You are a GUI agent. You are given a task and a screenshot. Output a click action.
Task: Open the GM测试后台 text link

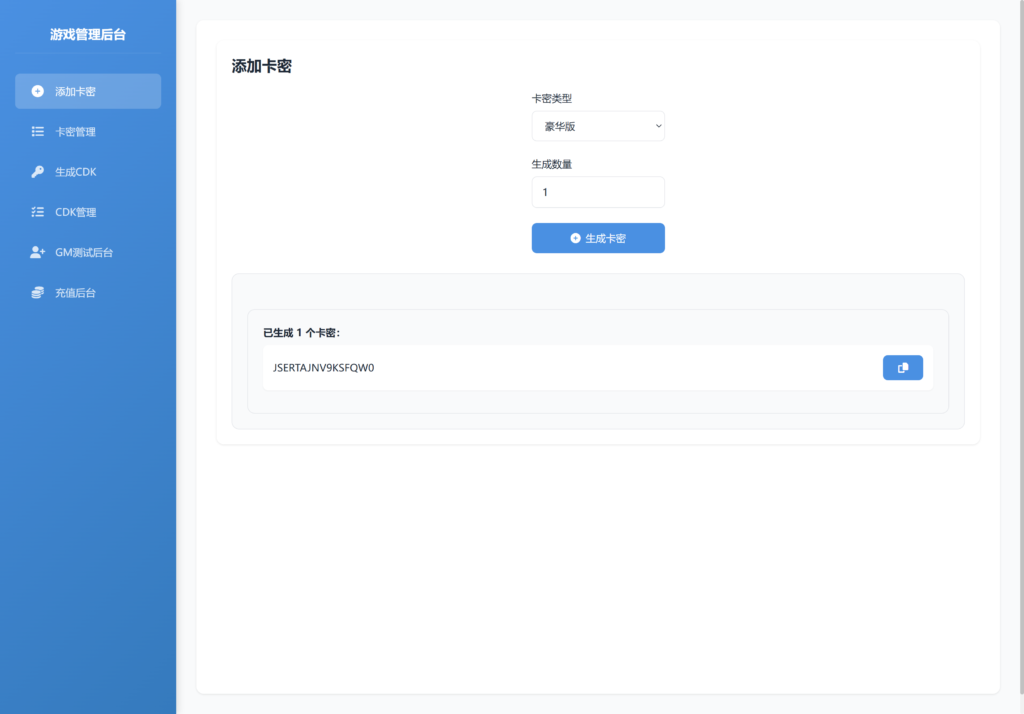pyautogui.click(x=84, y=253)
